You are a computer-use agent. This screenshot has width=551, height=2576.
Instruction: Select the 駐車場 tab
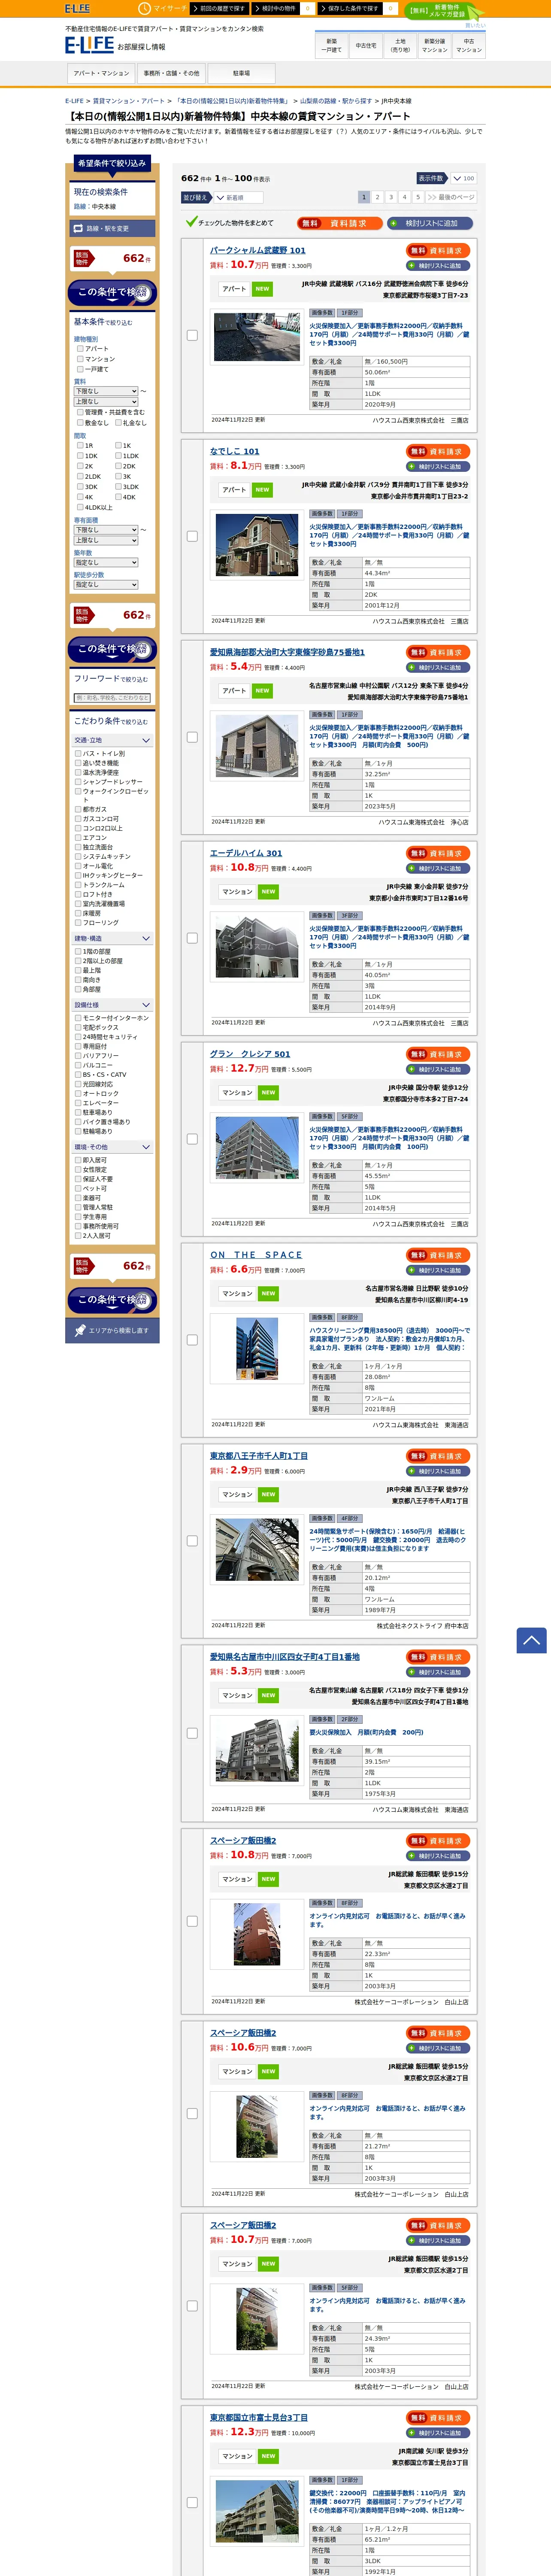[241, 73]
